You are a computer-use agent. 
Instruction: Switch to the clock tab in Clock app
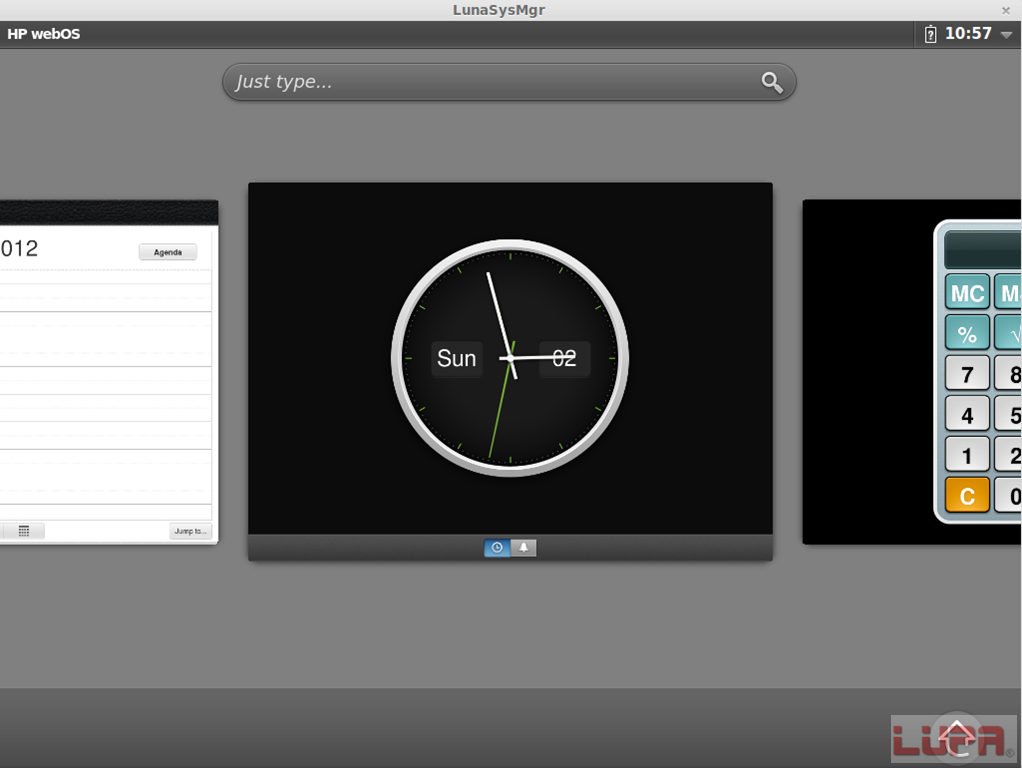click(497, 548)
